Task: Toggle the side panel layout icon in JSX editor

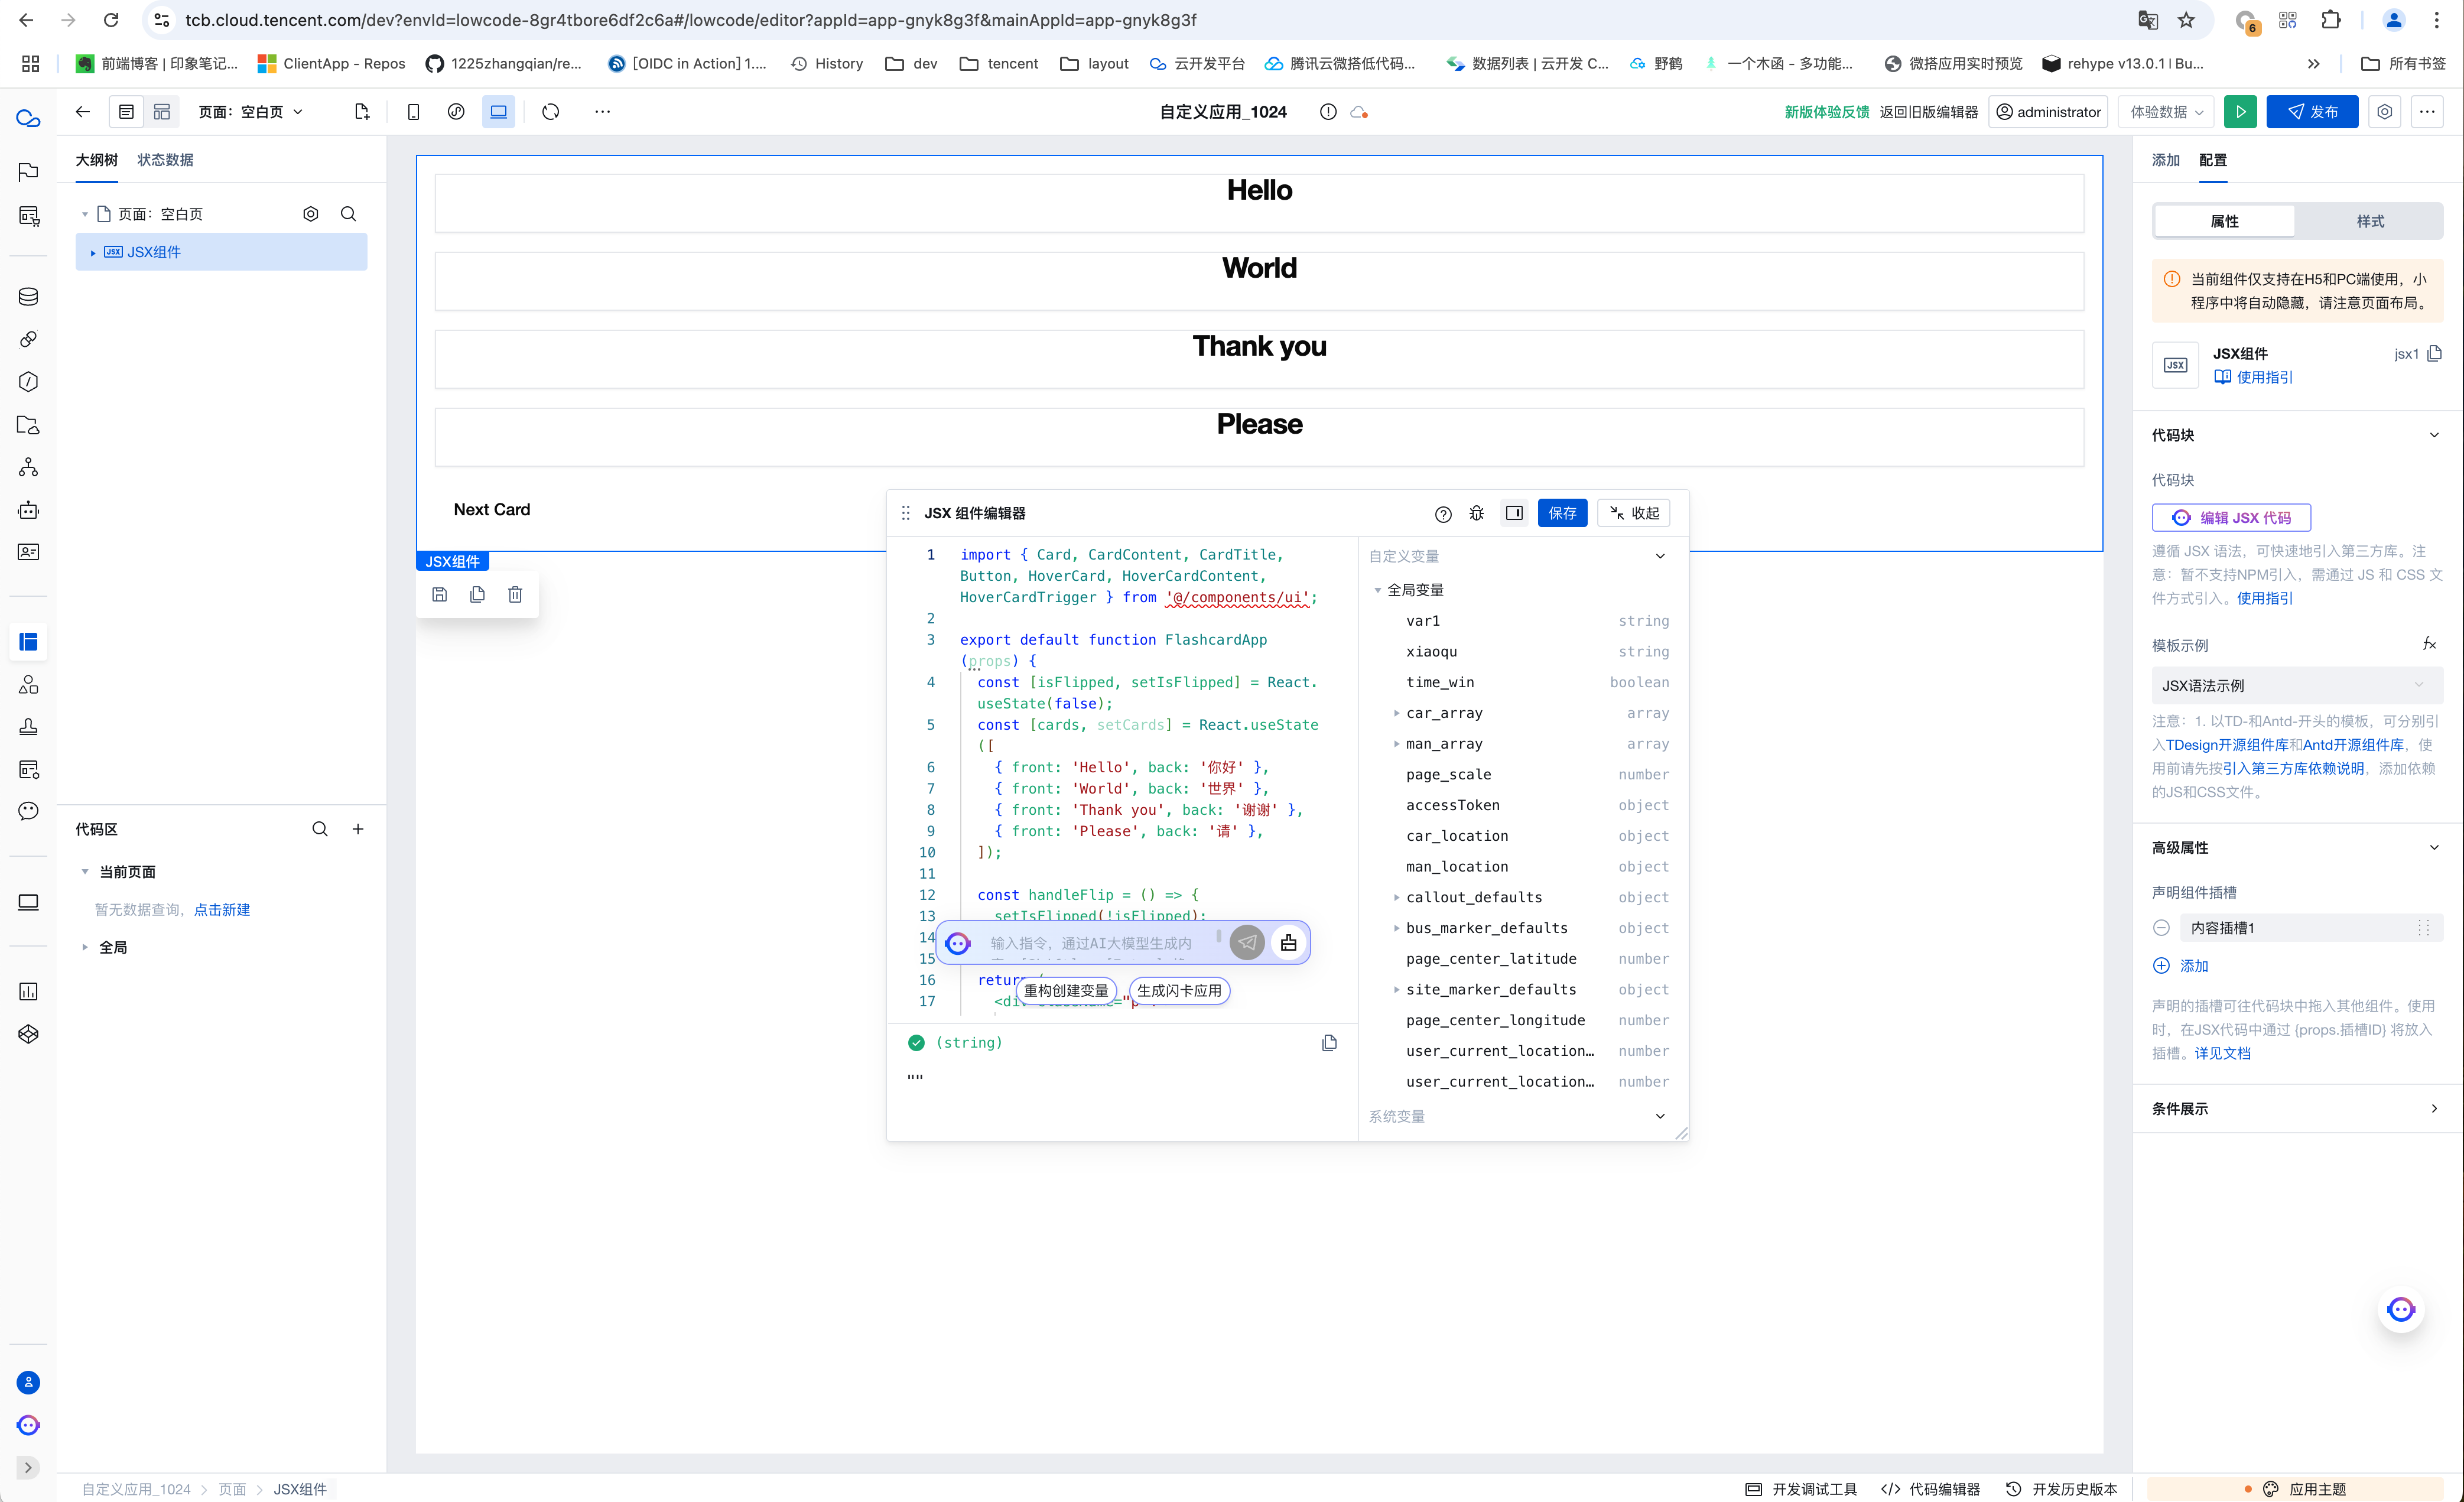Action: (1514, 513)
